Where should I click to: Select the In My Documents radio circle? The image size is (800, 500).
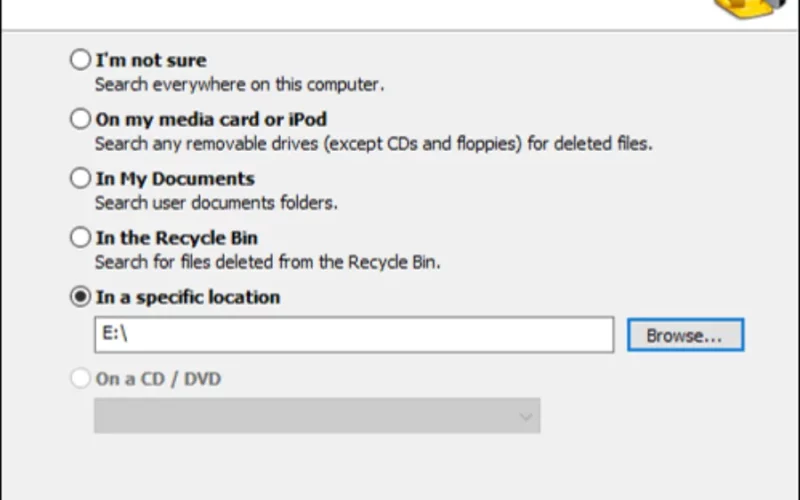[x=80, y=178]
